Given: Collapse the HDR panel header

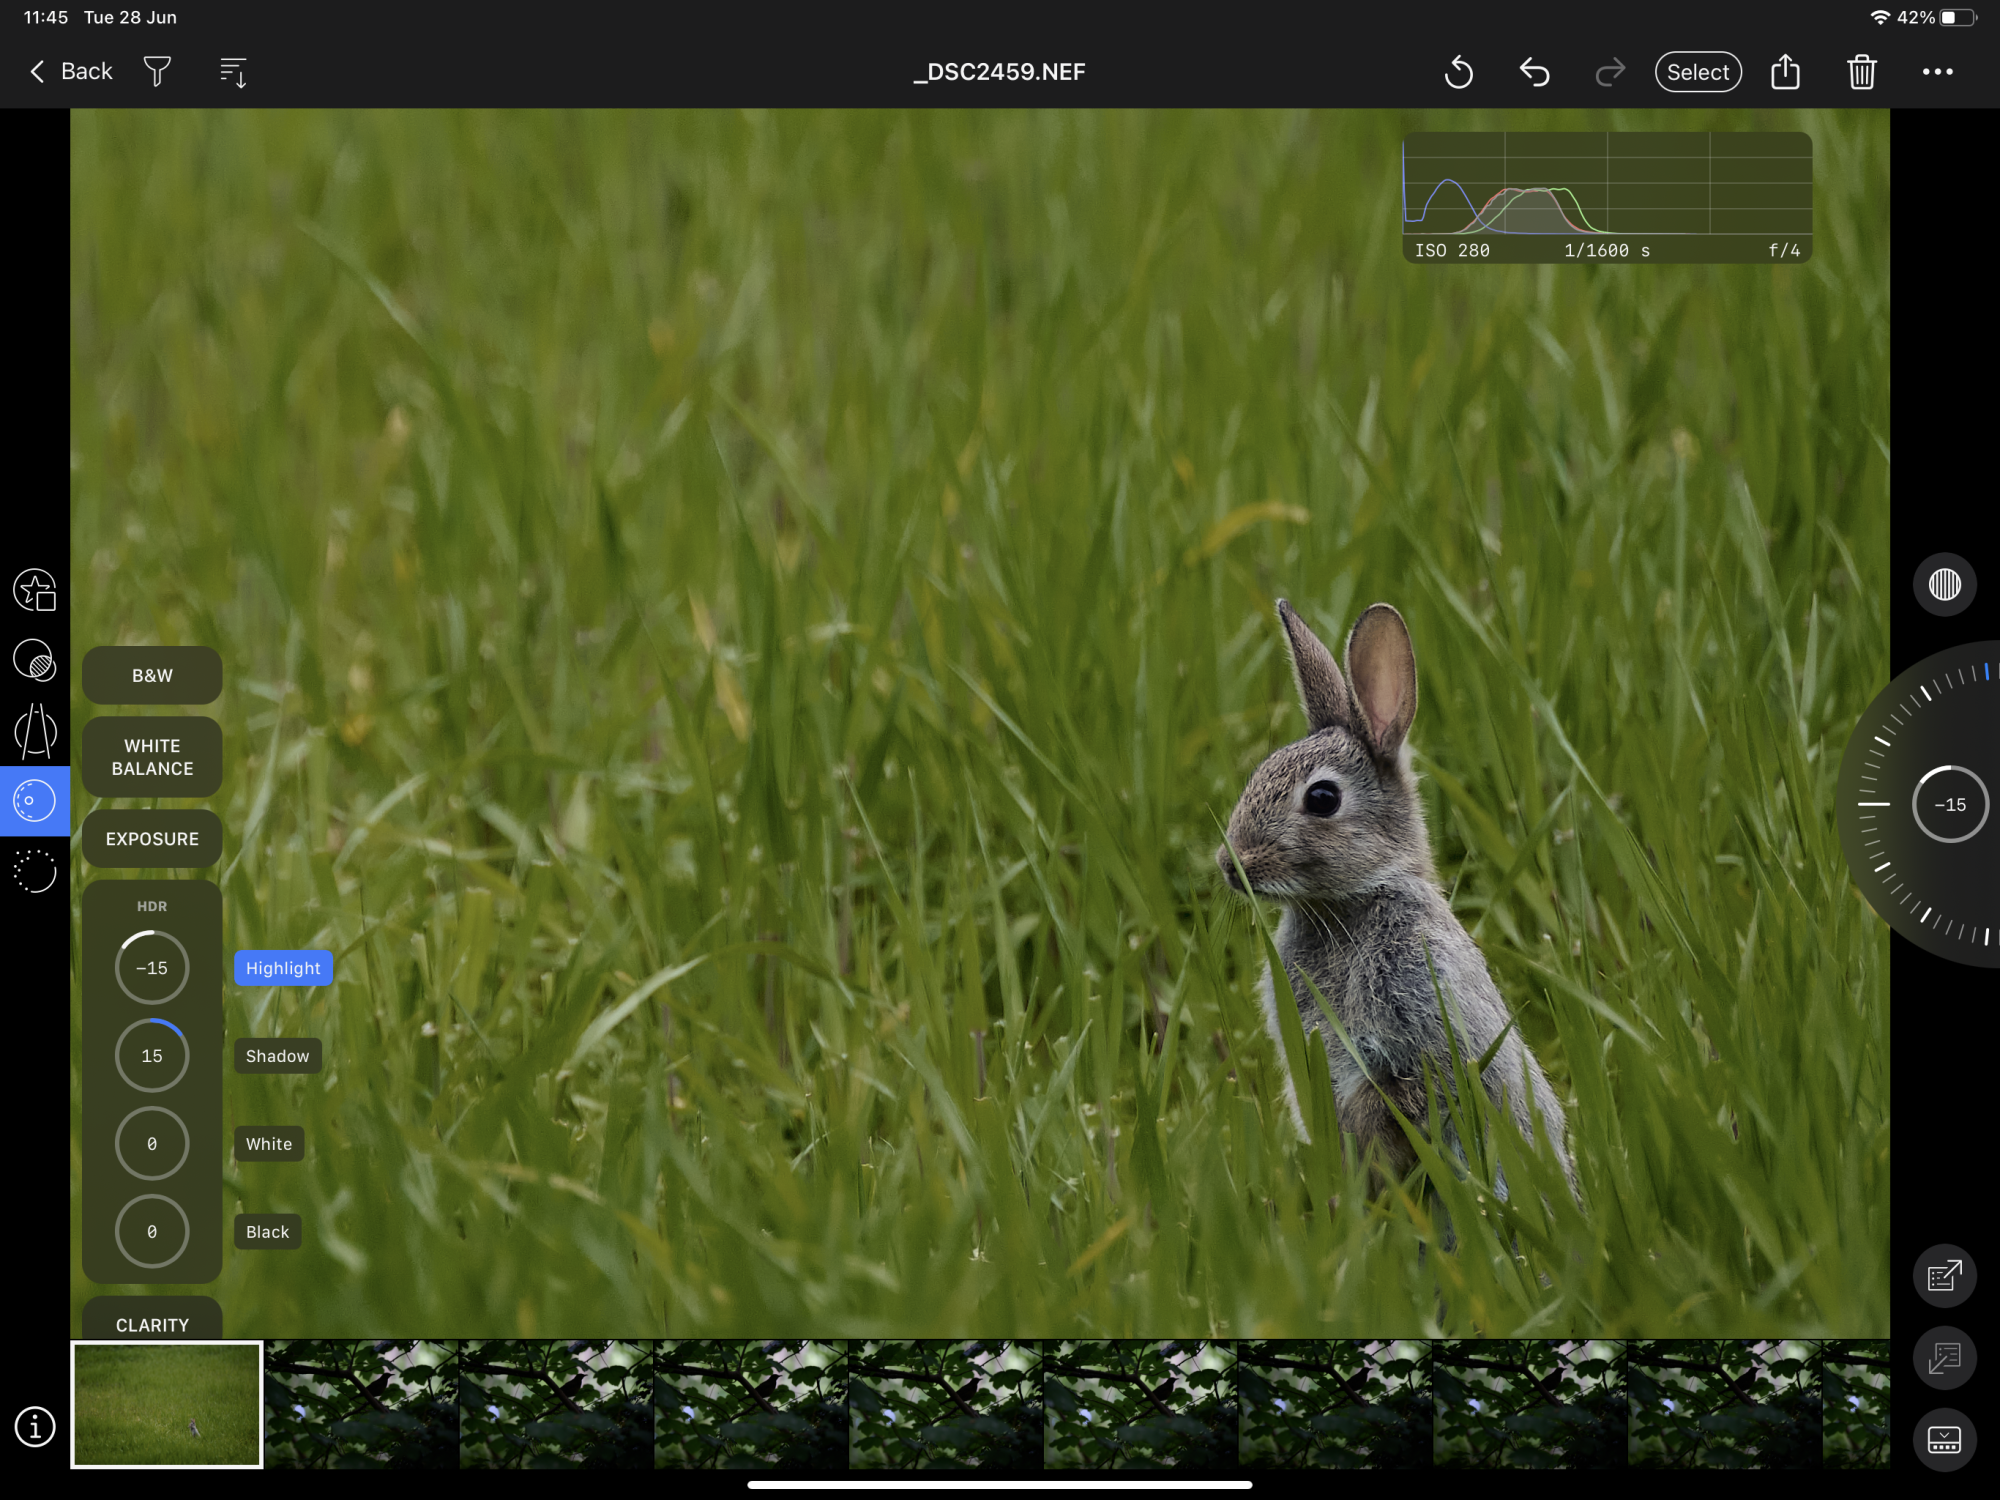Looking at the screenshot, I should [152, 906].
